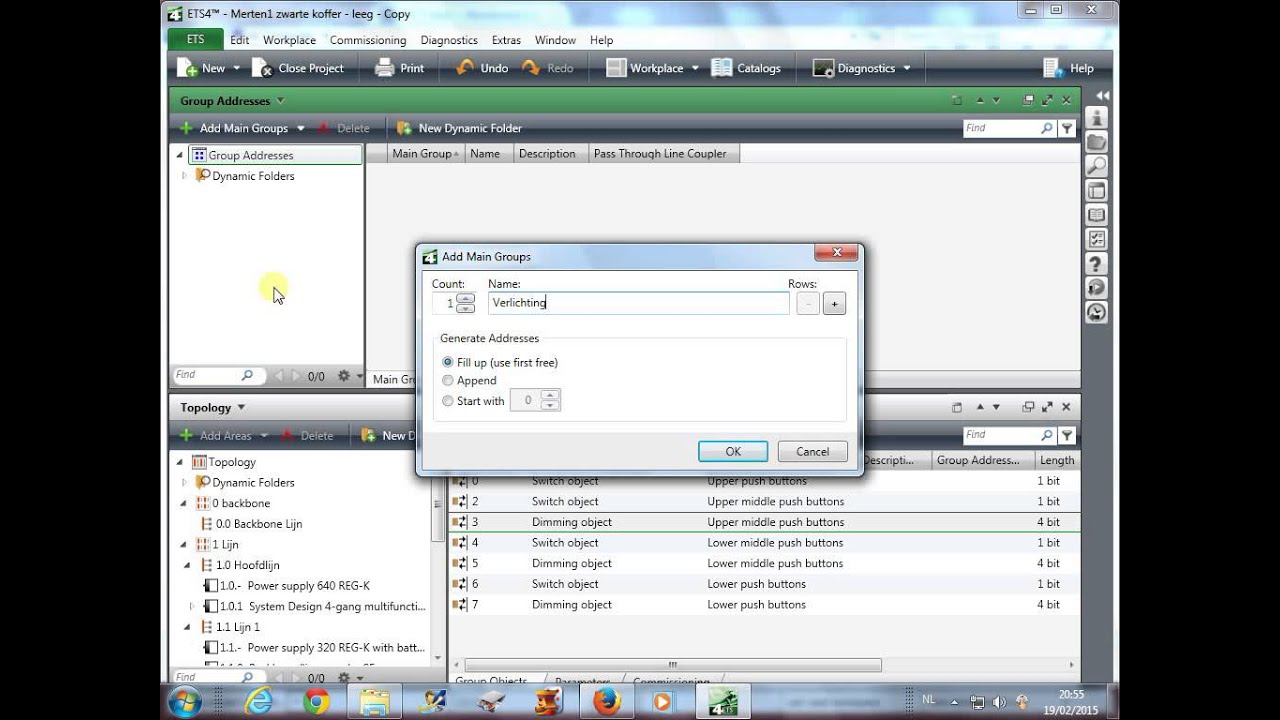Click OK in Add Main Groups dialog
This screenshot has width=1280, height=720.
point(733,451)
